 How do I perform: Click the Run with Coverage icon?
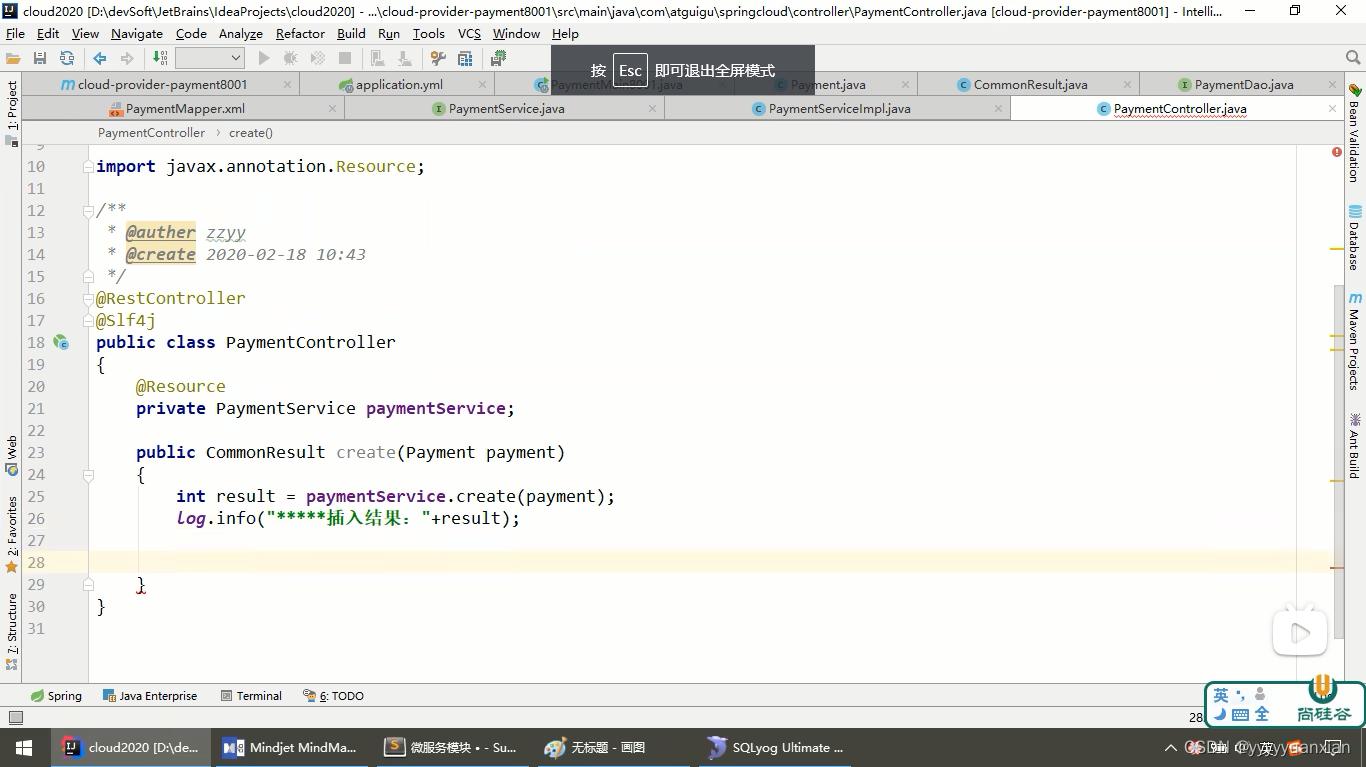318,58
